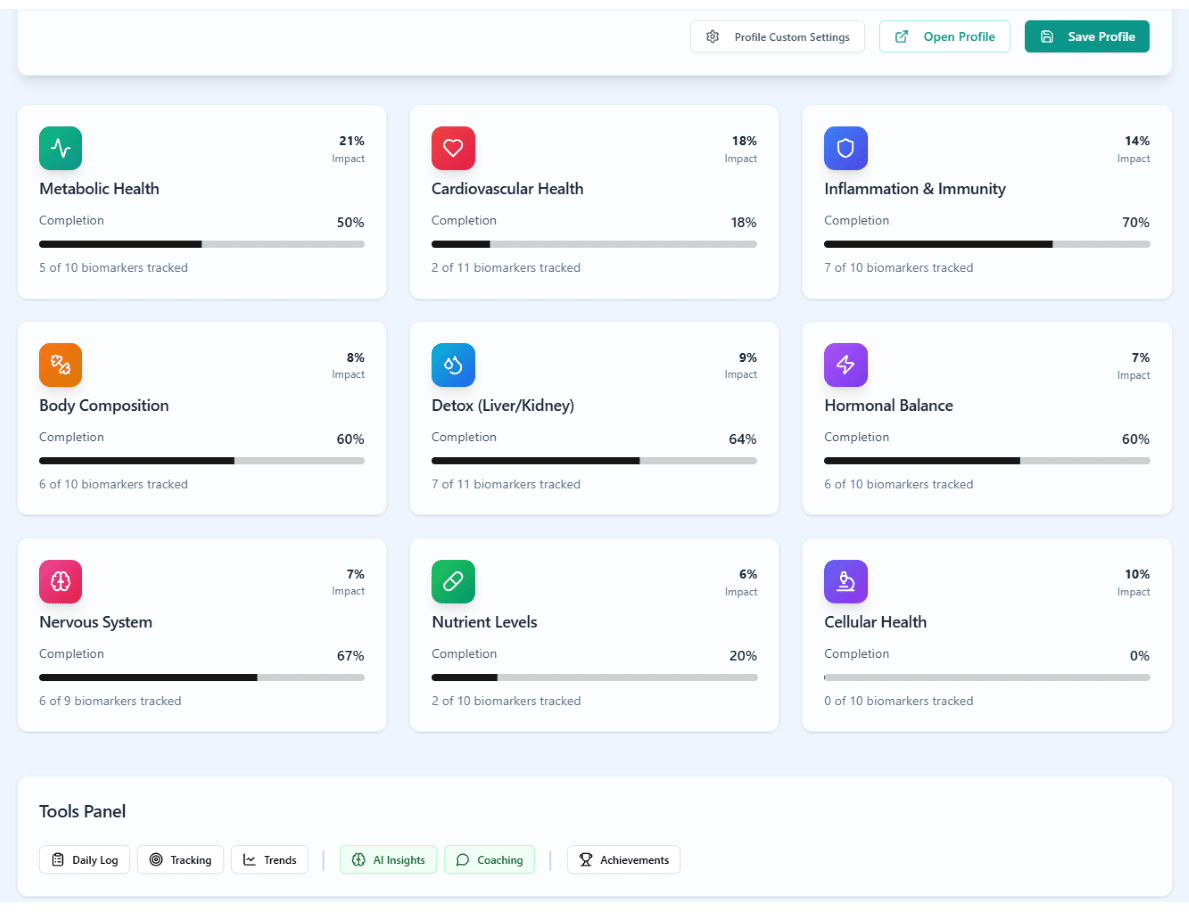The image size is (1189, 921).
Task: Click the Hormonal Balance lightning icon
Action: pos(845,365)
